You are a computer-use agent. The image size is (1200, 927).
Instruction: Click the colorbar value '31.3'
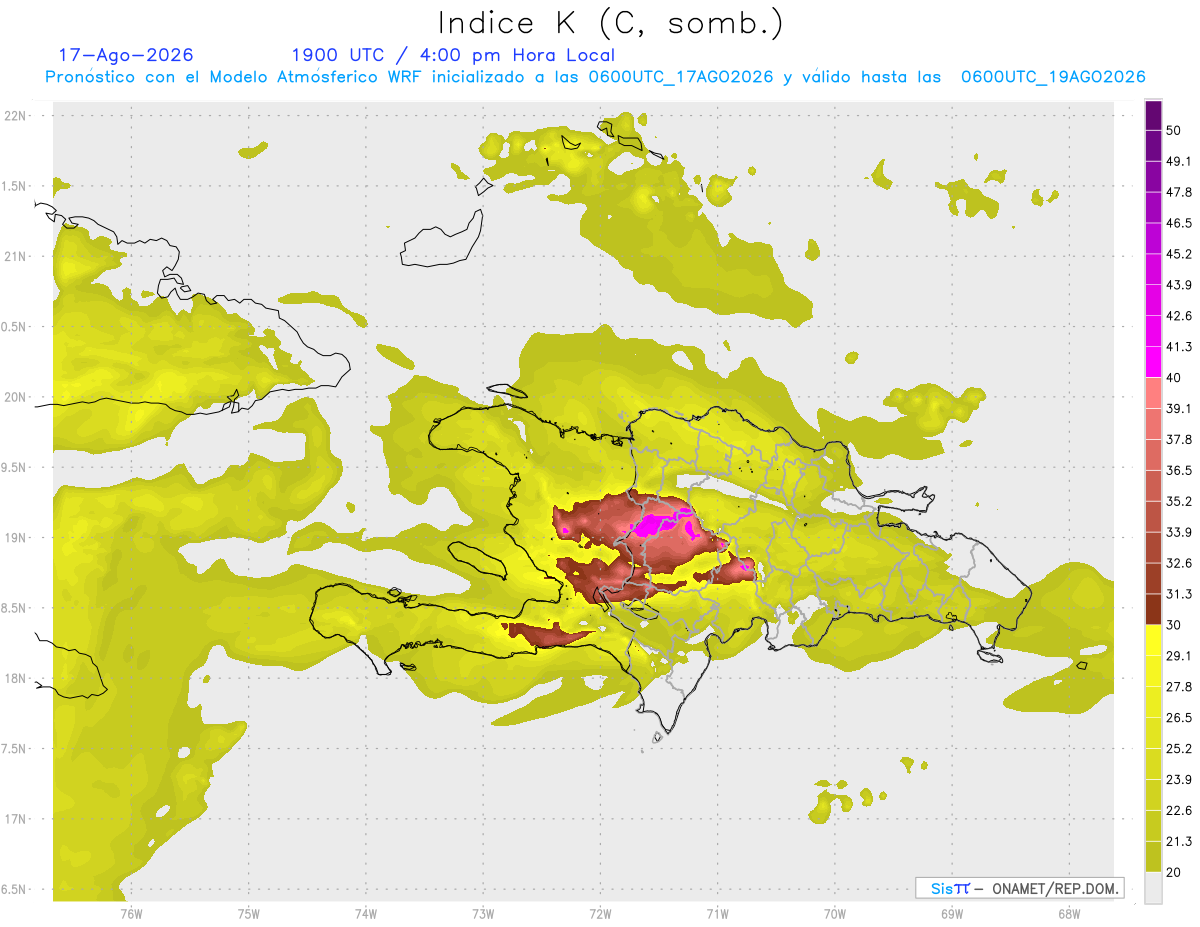tap(1180, 594)
